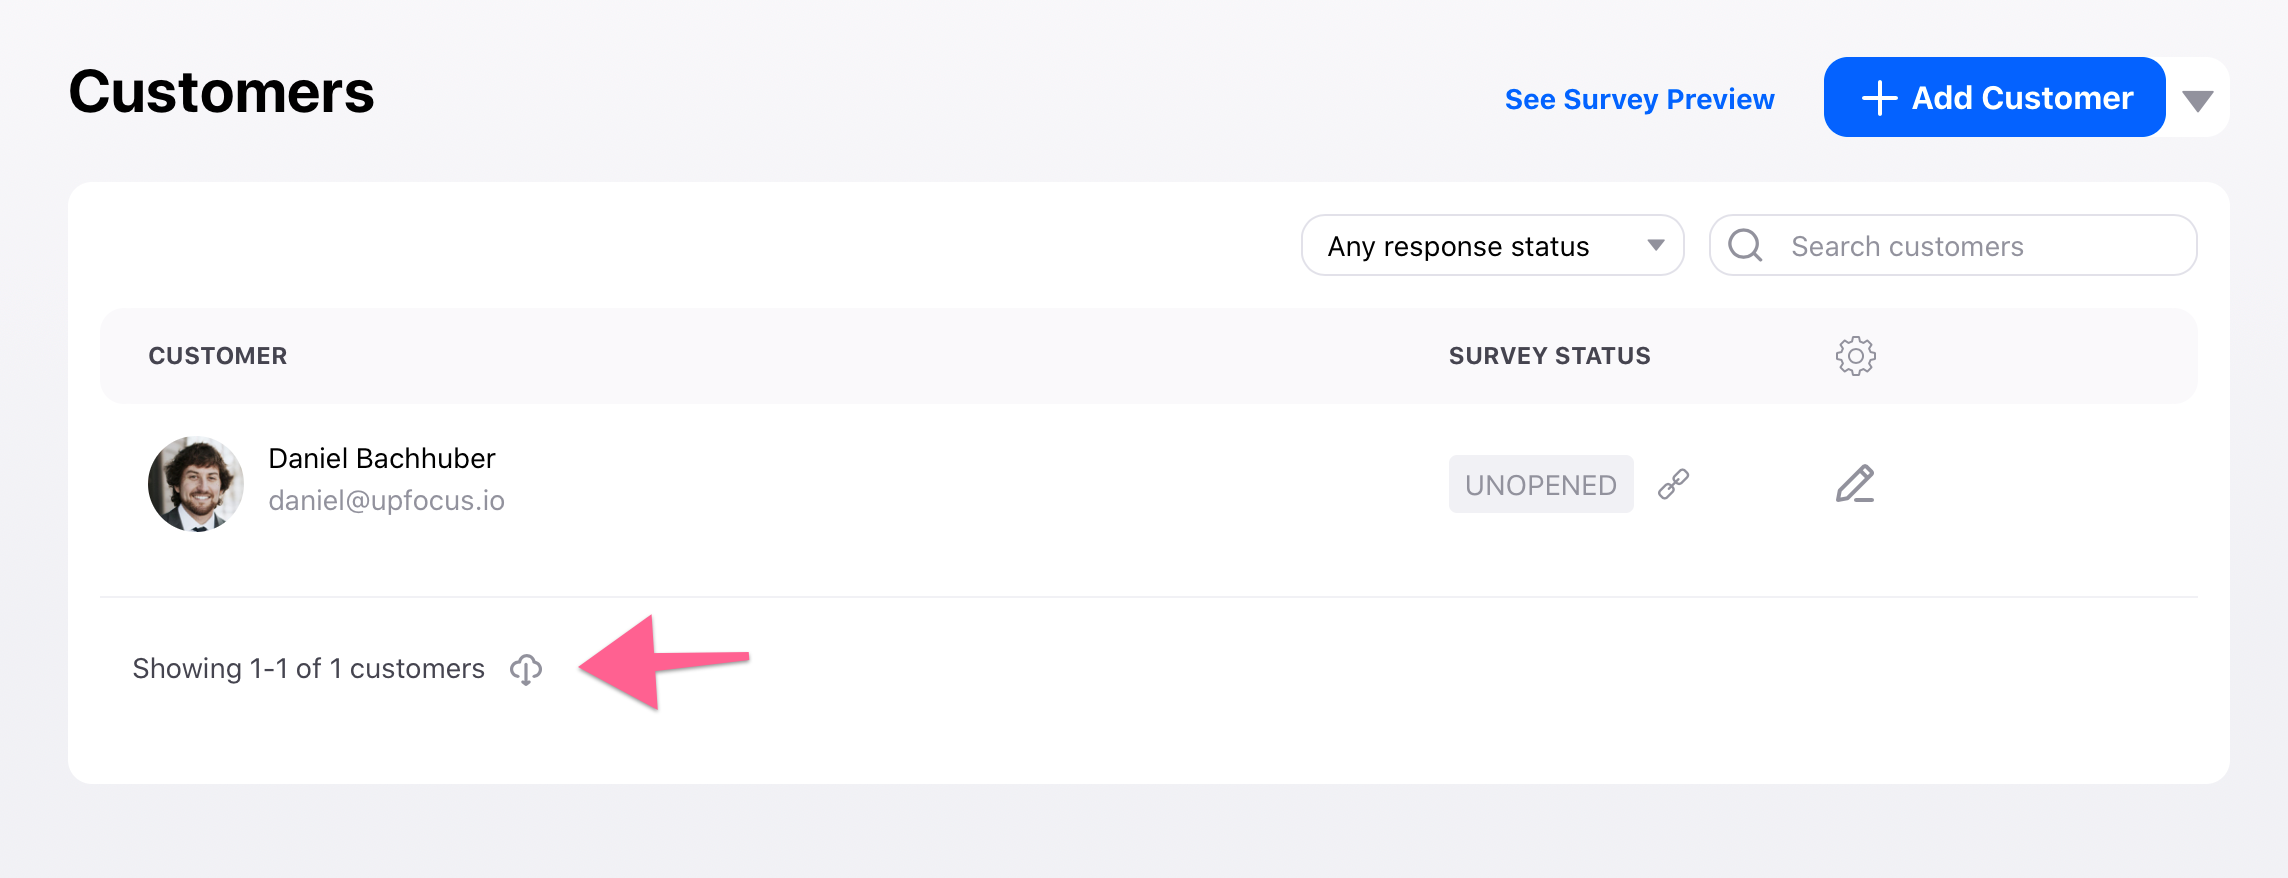The image size is (2288, 878).
Task: Open Daniel Bachhuber's avatar photo
Action: [196, 484]
